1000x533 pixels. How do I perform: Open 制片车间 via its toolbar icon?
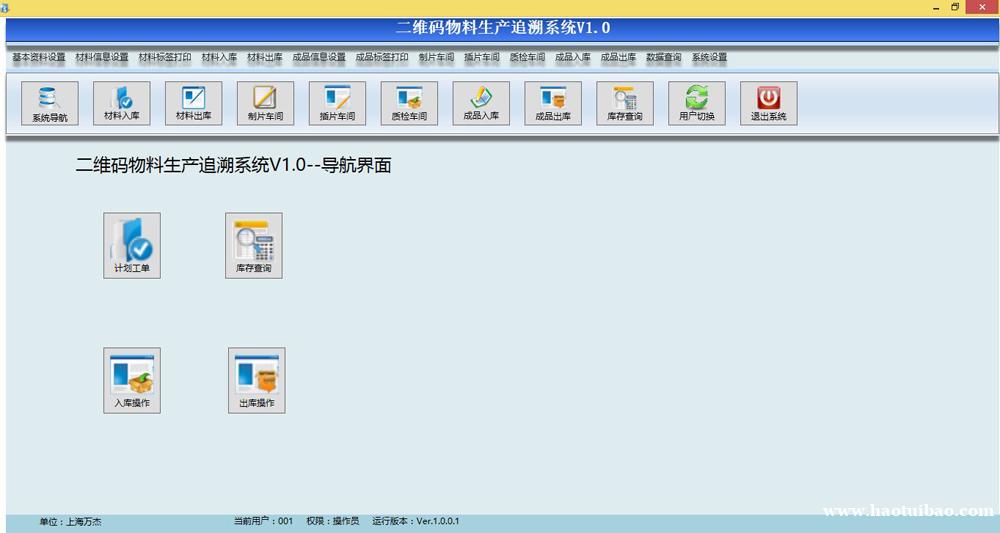coord(265,103)
